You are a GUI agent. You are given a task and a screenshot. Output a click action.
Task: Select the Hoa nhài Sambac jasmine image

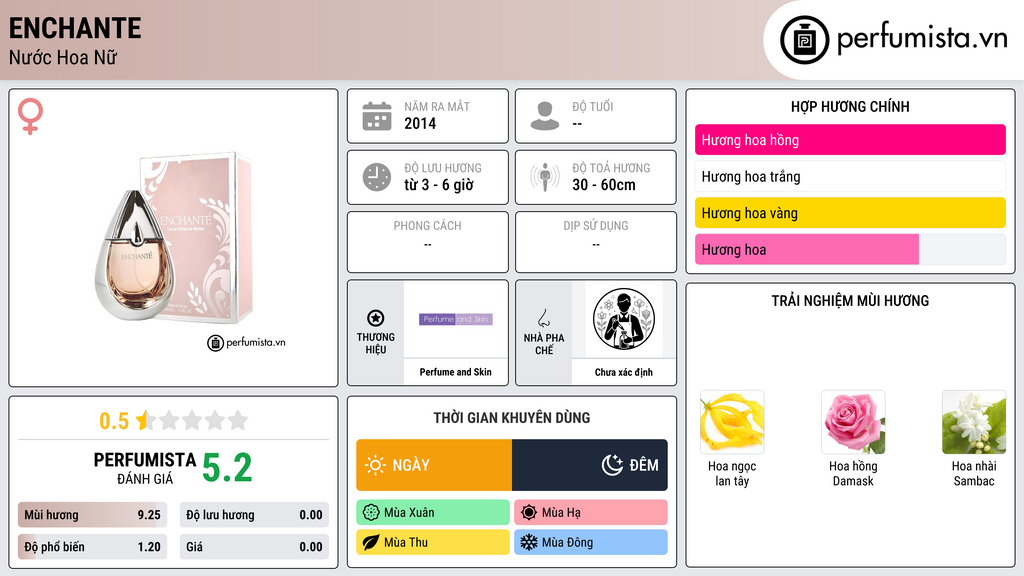pyautogui.click(x=974, y=422)
